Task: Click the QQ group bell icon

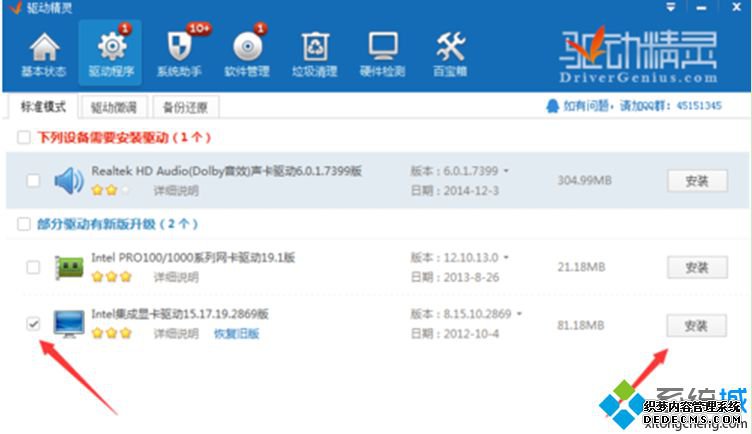Action: (x=552, y=106)
